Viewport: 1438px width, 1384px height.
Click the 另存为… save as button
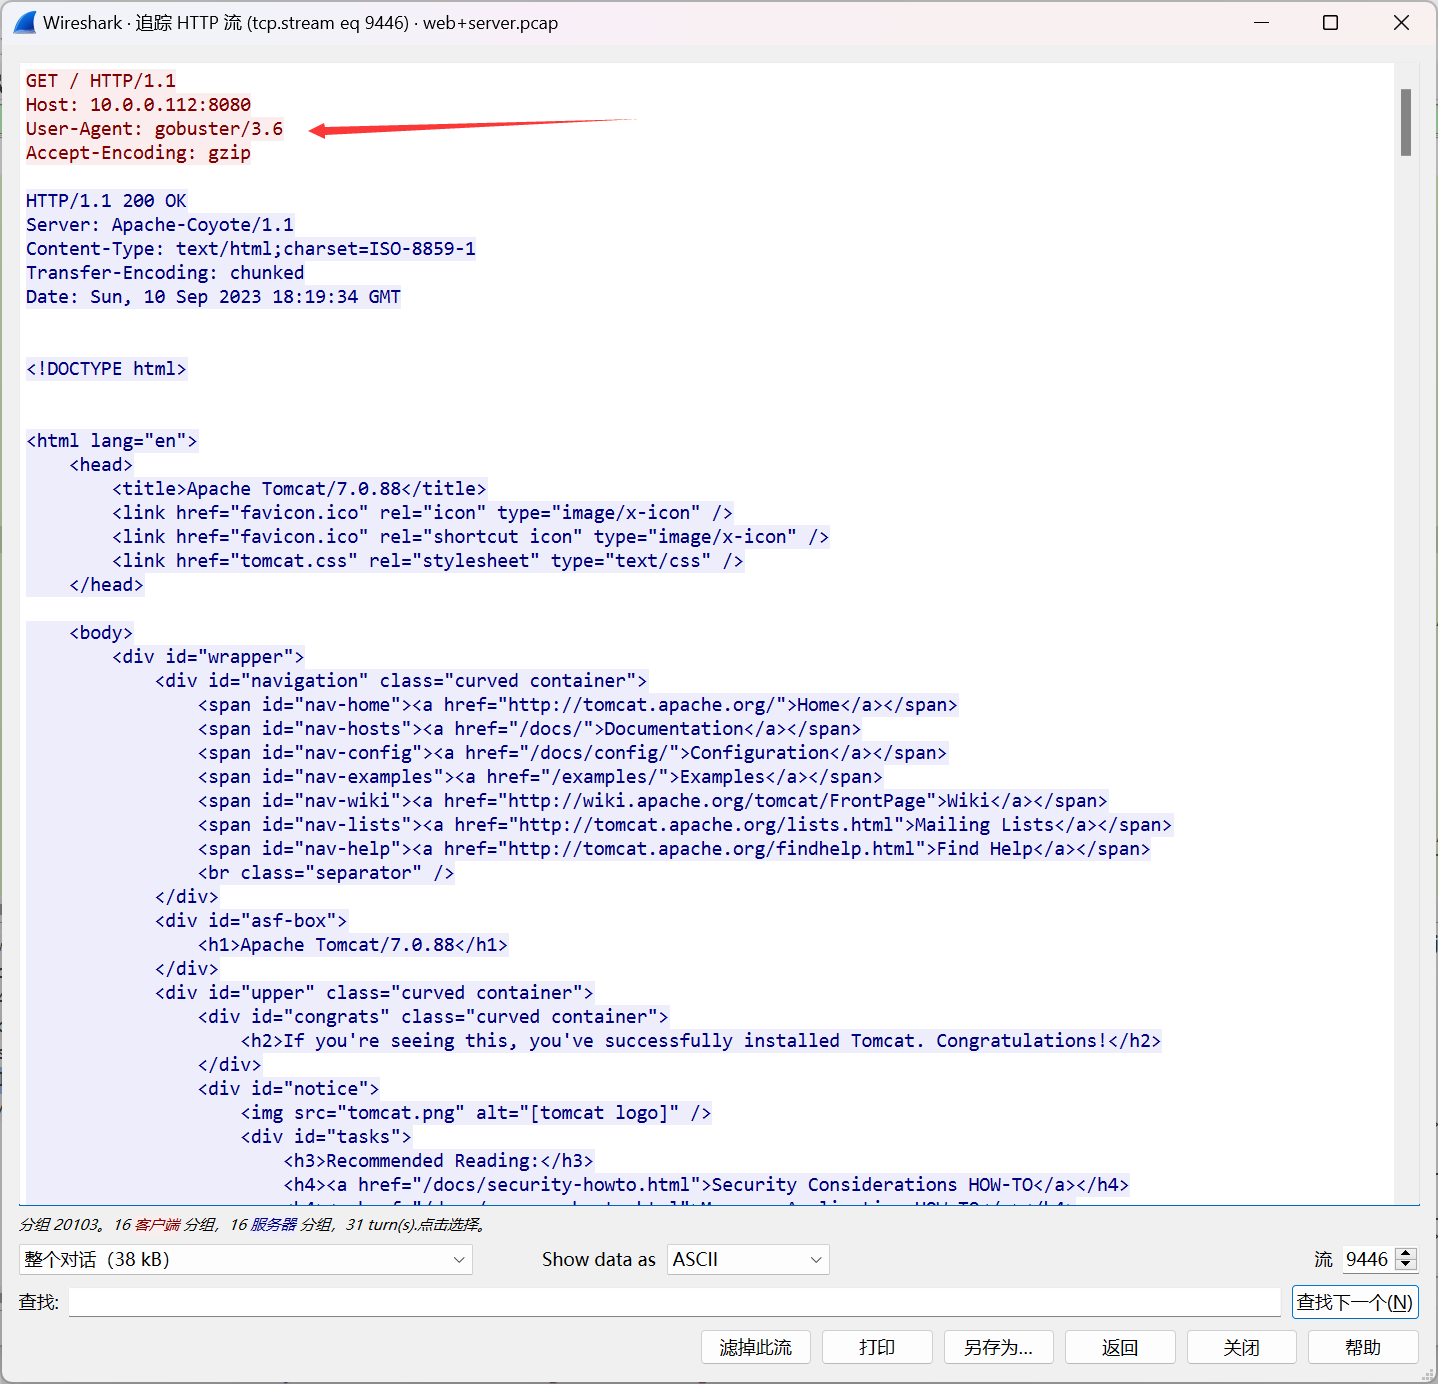[998, 1347]
